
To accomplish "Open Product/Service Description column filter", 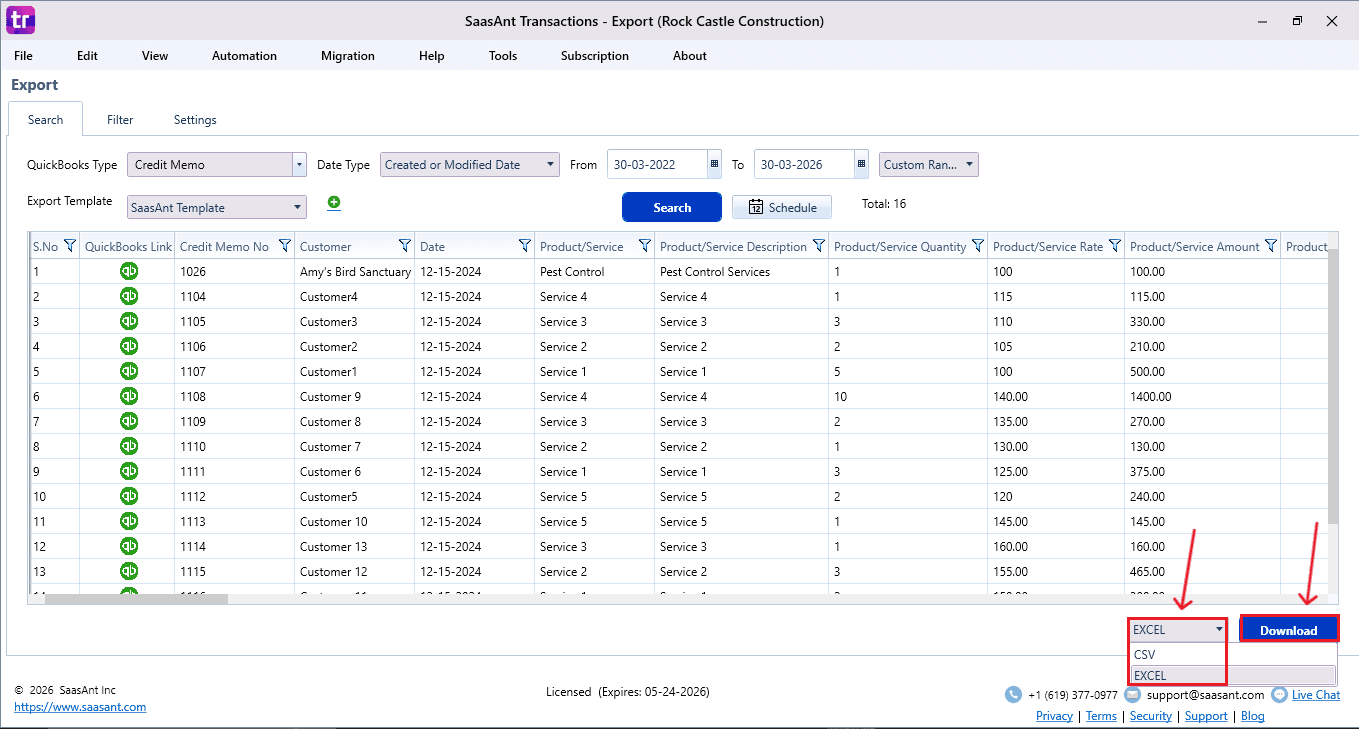I will point(819,246).
